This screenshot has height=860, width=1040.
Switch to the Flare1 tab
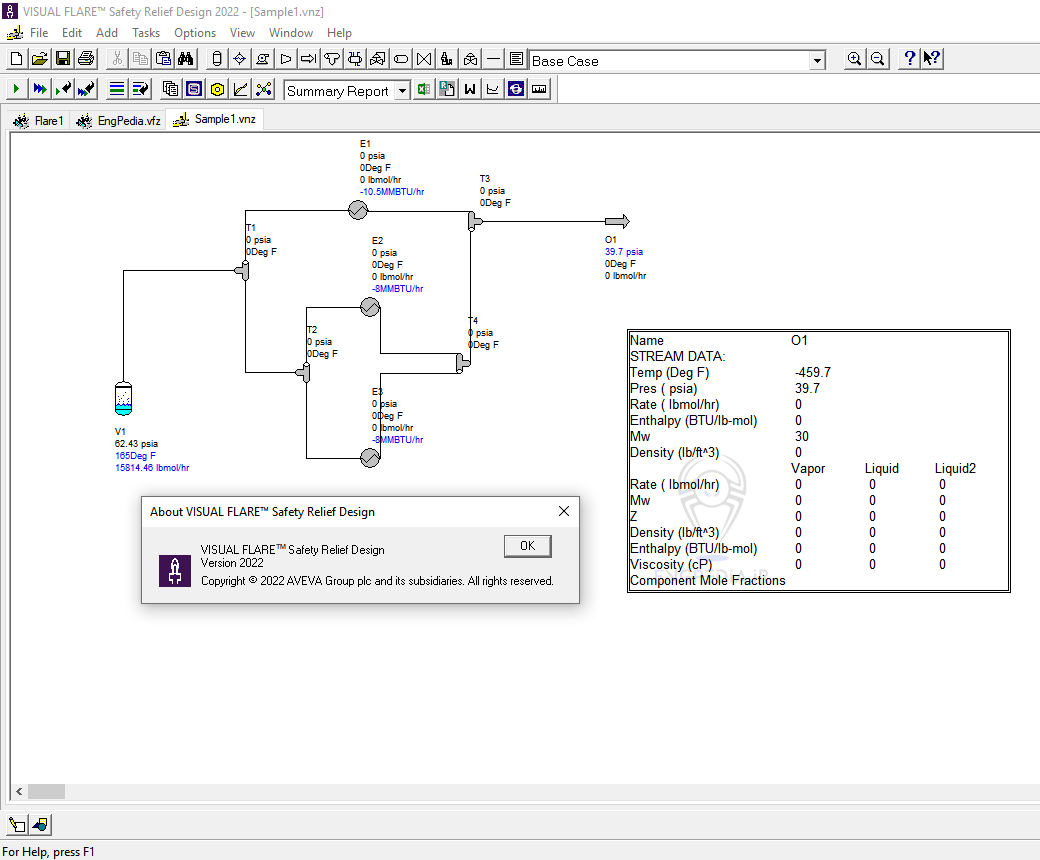(39, 120)
